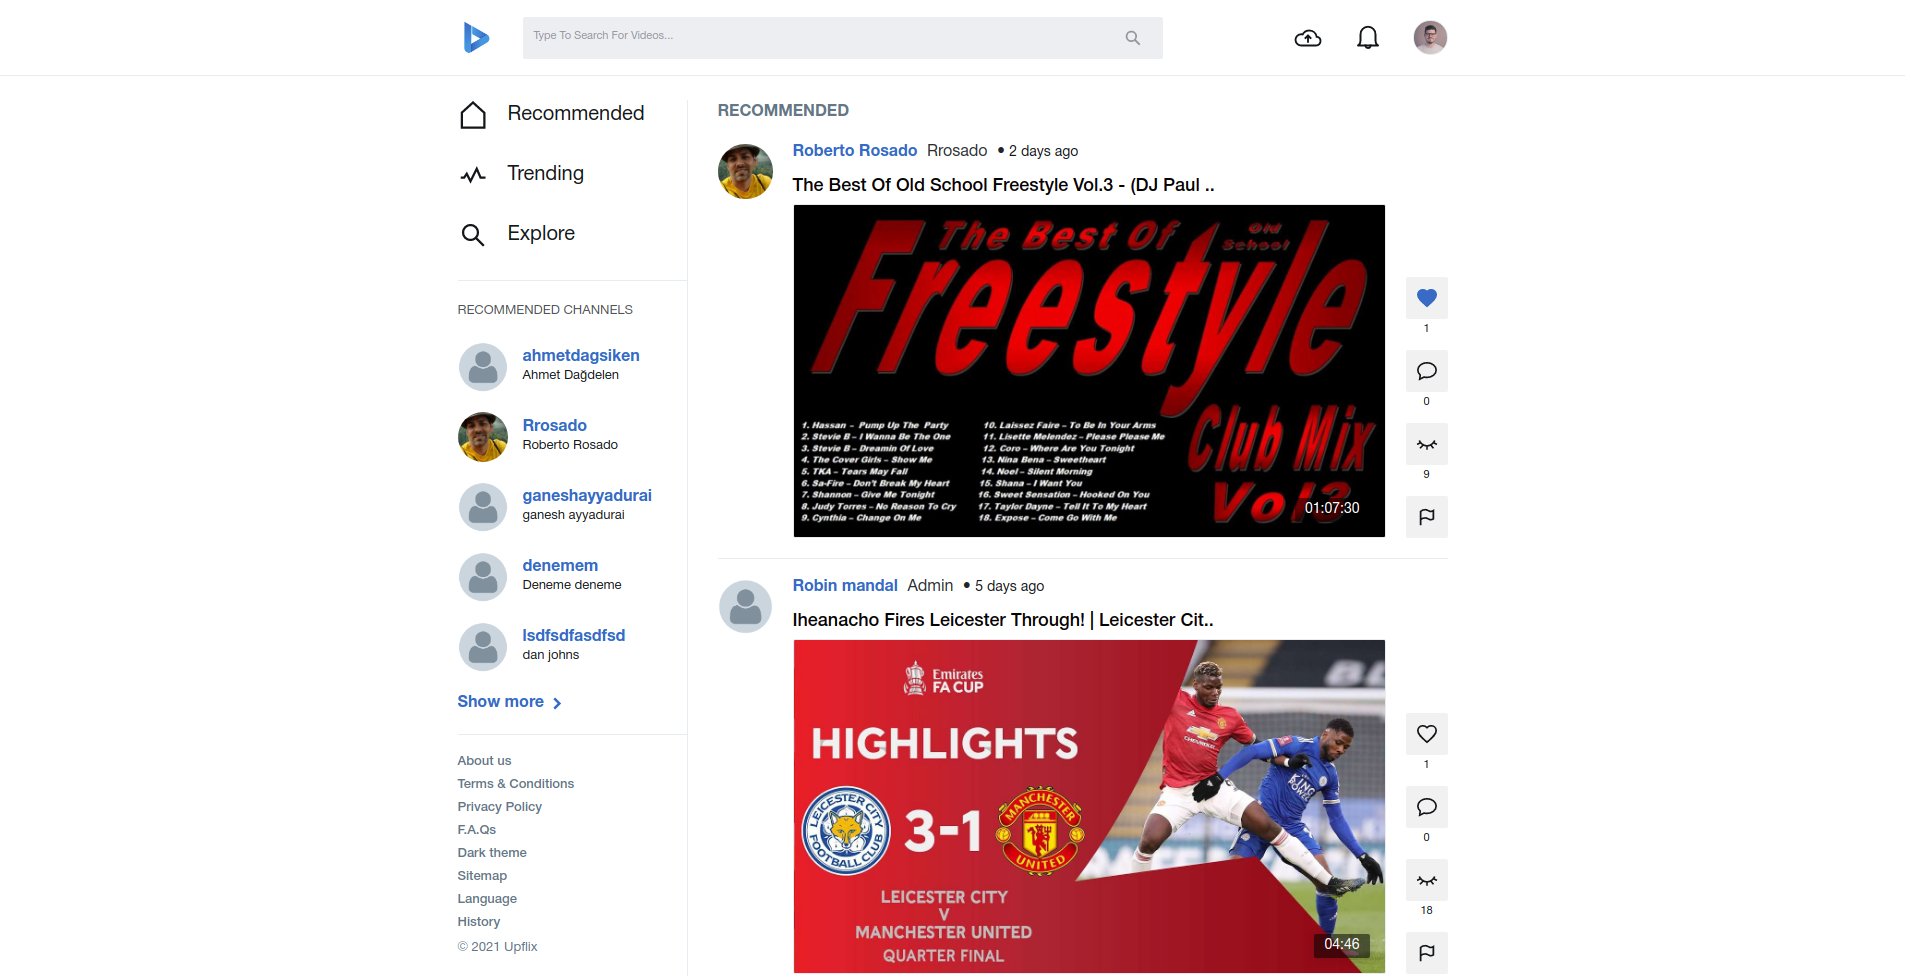Click '5 days ago' timestamp text

1009,586
